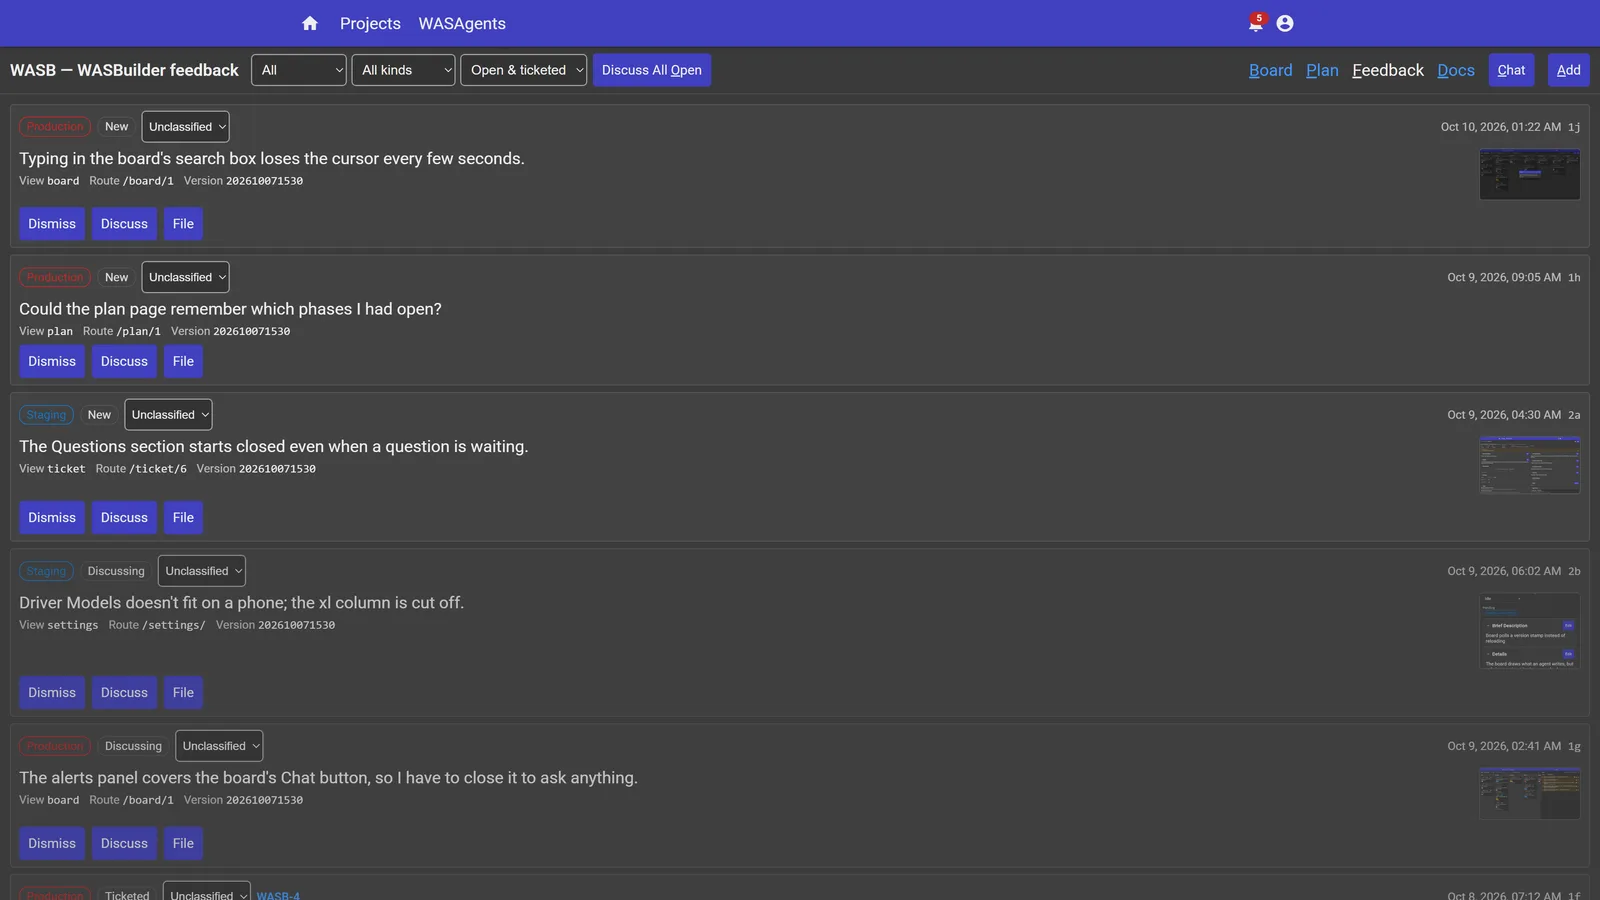
Task: Open screenshot thumbnail of Driver Models feedback
Action: click(1530, 631)
